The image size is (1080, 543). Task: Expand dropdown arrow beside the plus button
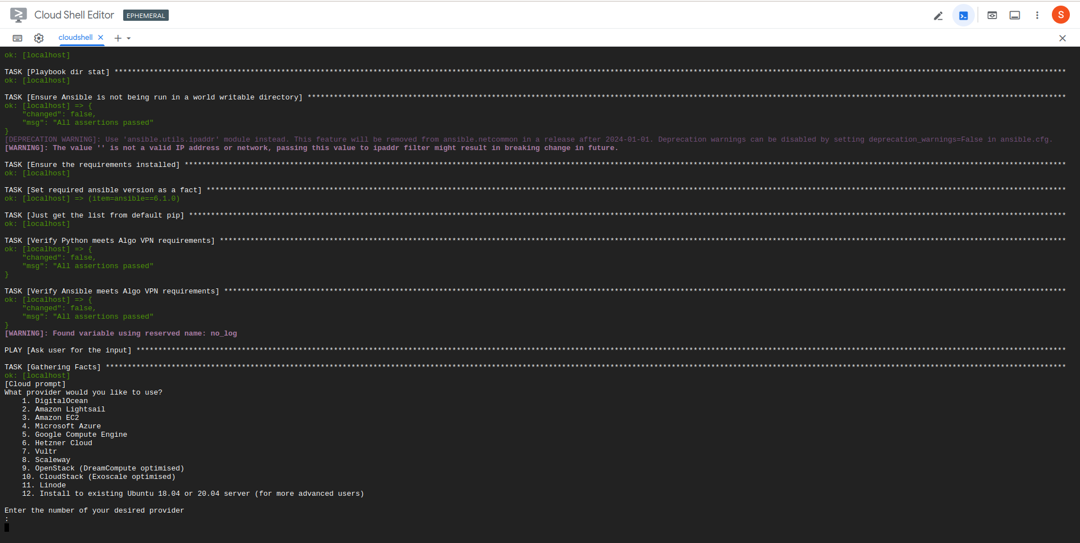click(x=128, y=39)
